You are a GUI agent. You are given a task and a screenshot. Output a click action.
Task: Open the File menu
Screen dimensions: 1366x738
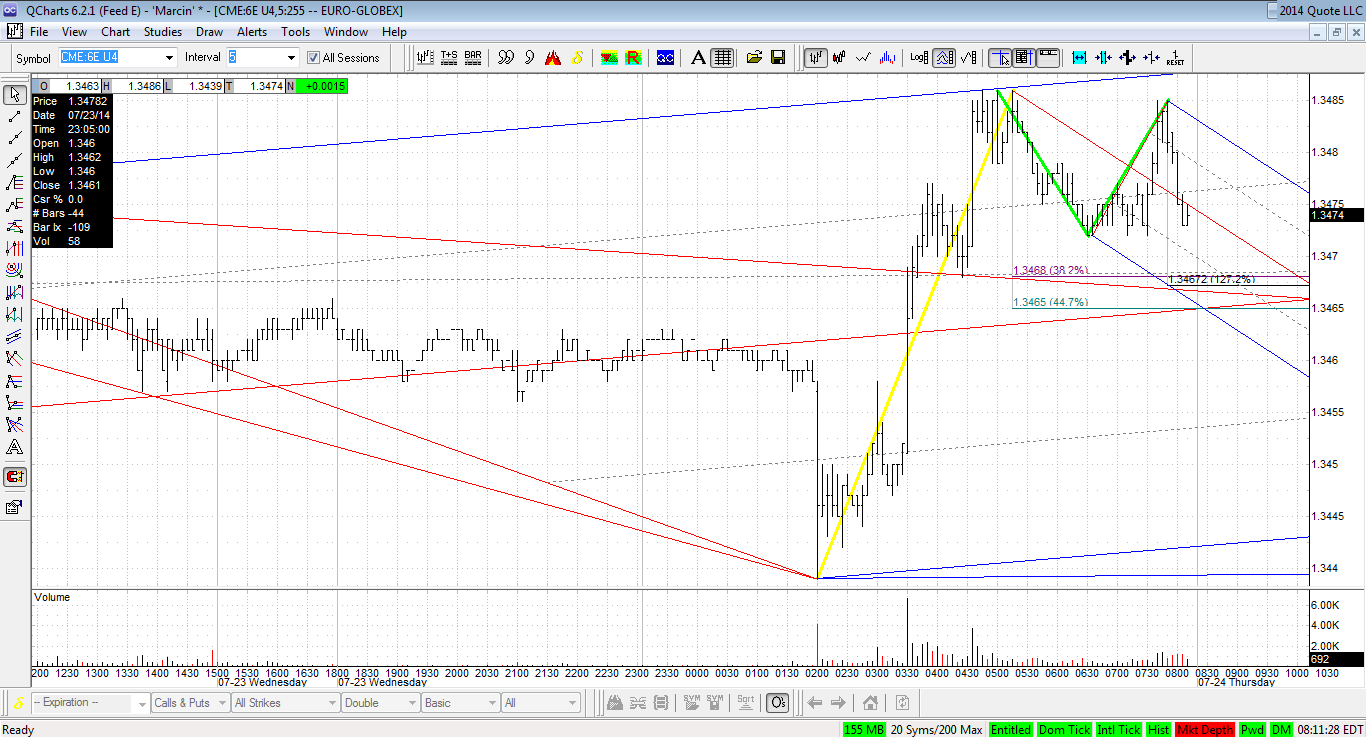pyautogui.click(x=39, y=32)
